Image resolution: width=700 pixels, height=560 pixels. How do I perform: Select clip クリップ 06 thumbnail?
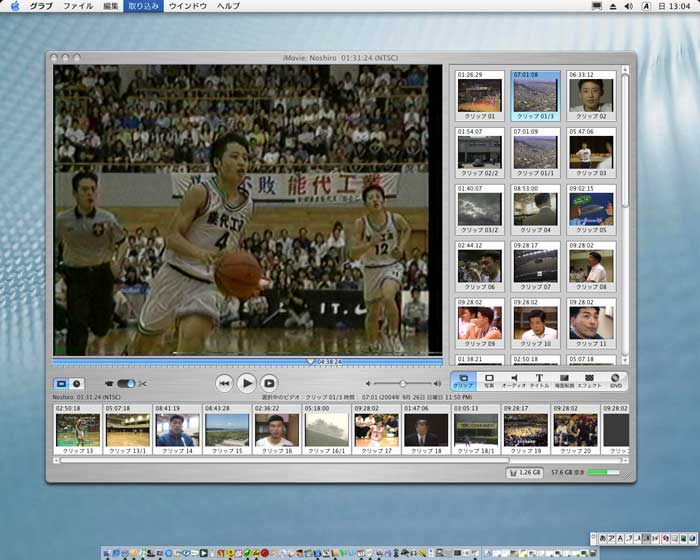479,266
